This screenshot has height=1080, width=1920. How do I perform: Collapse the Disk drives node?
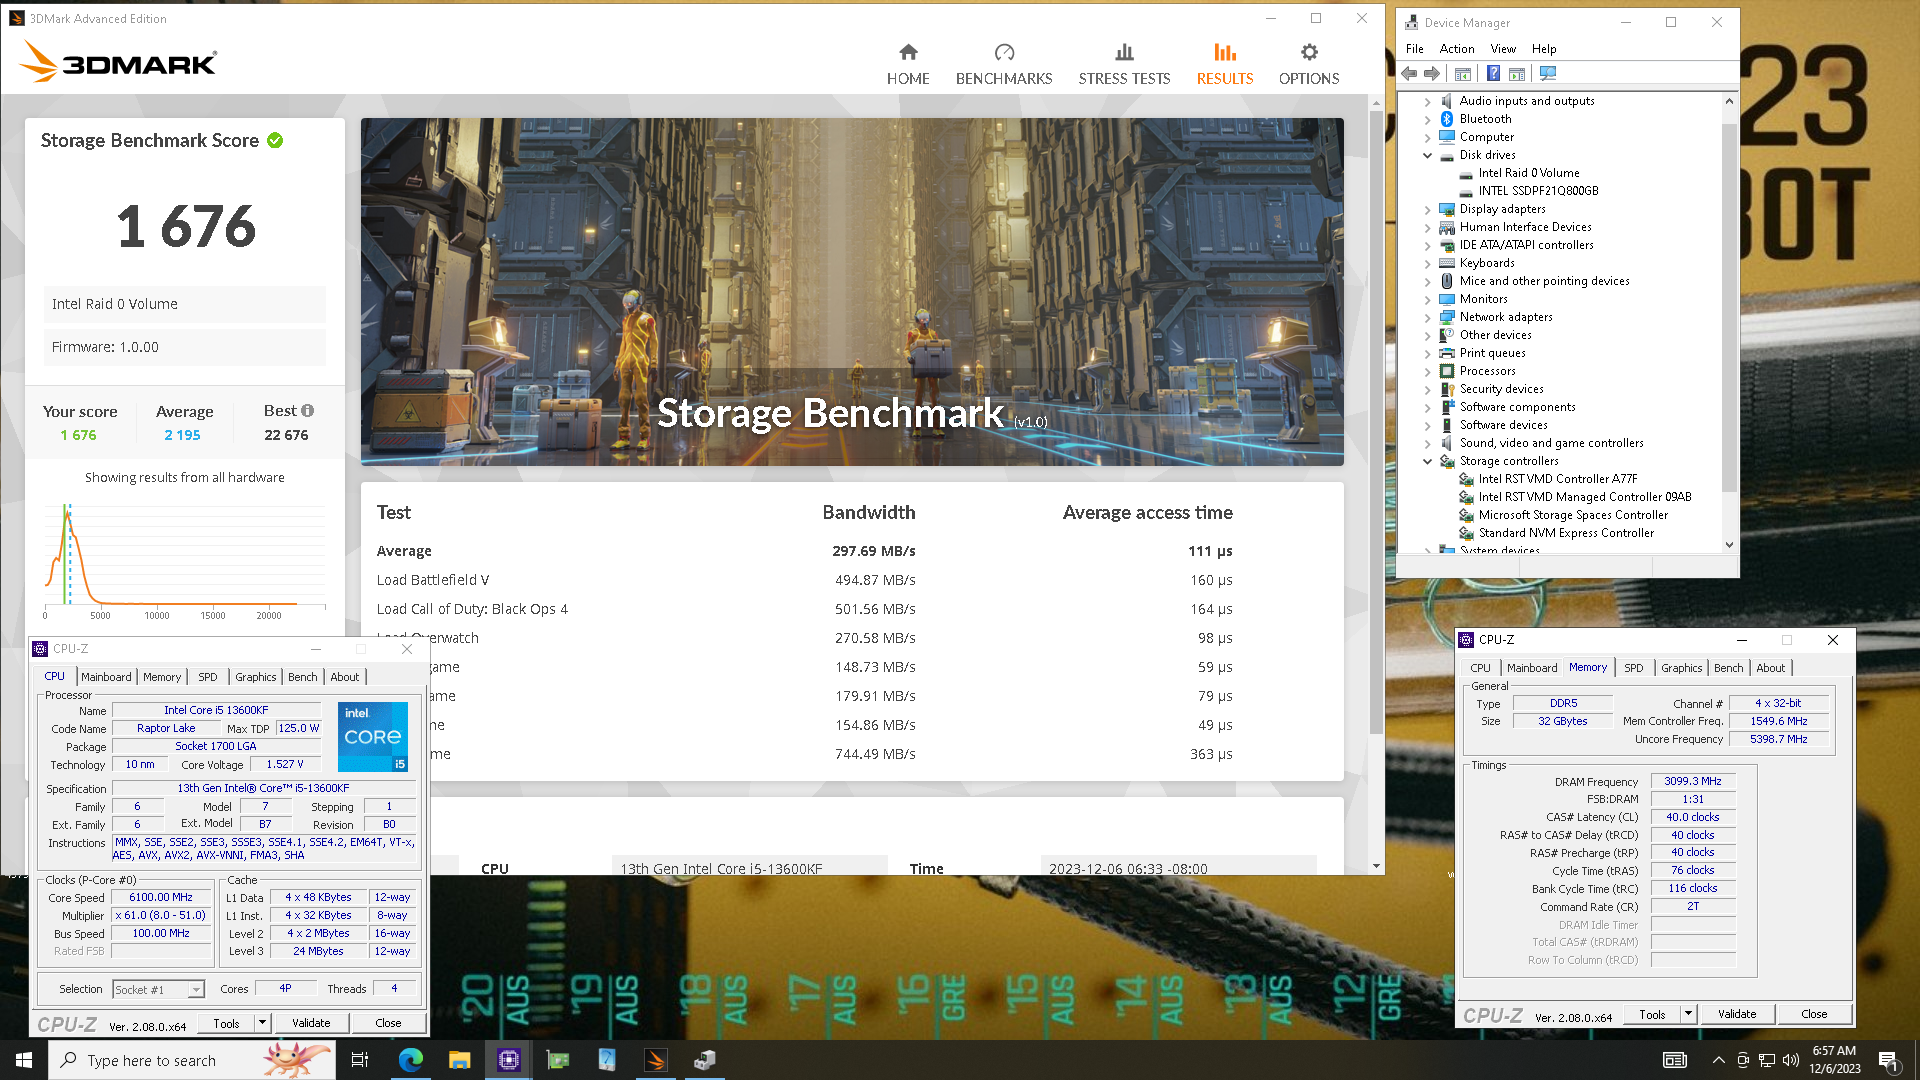(1427, 155)
